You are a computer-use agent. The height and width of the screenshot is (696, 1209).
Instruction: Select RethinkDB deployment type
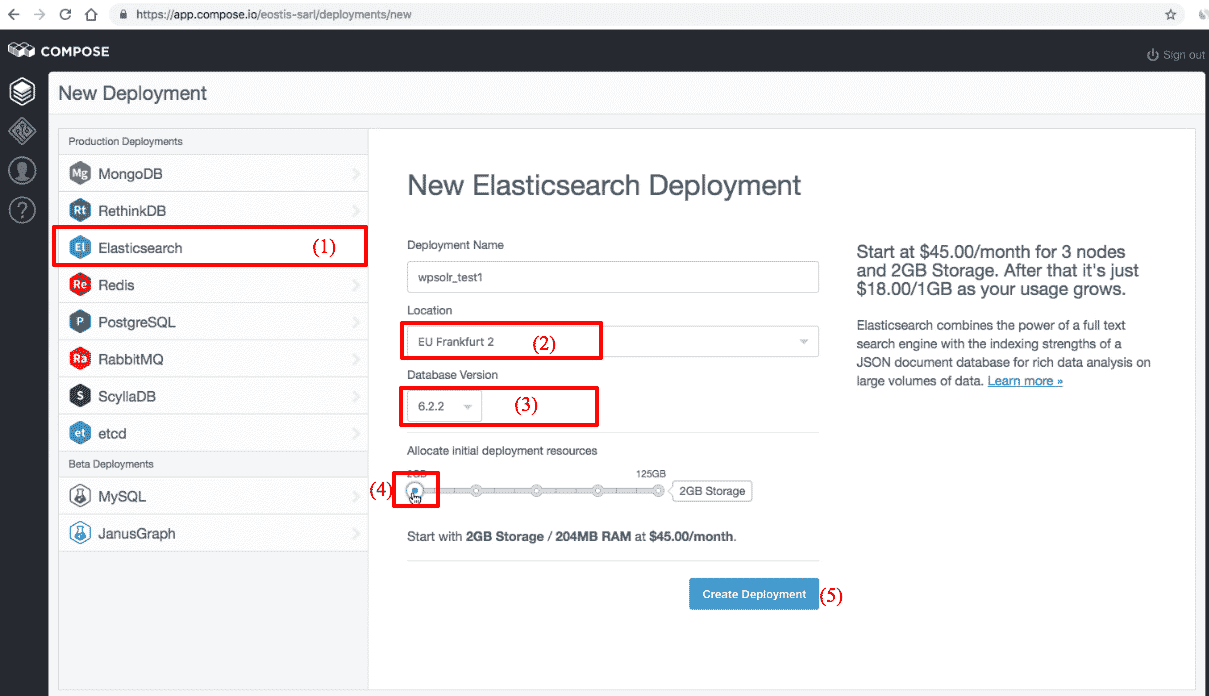pyautogui.click(x=213, y=211)
